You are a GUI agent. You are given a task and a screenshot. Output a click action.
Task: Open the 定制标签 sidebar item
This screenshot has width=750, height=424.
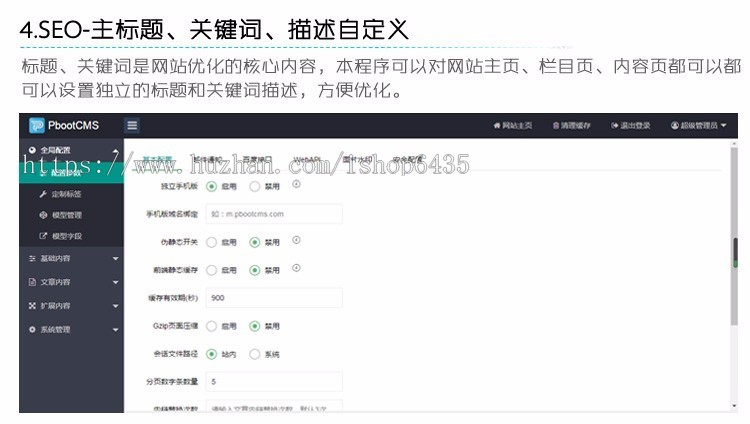[71, 194]
